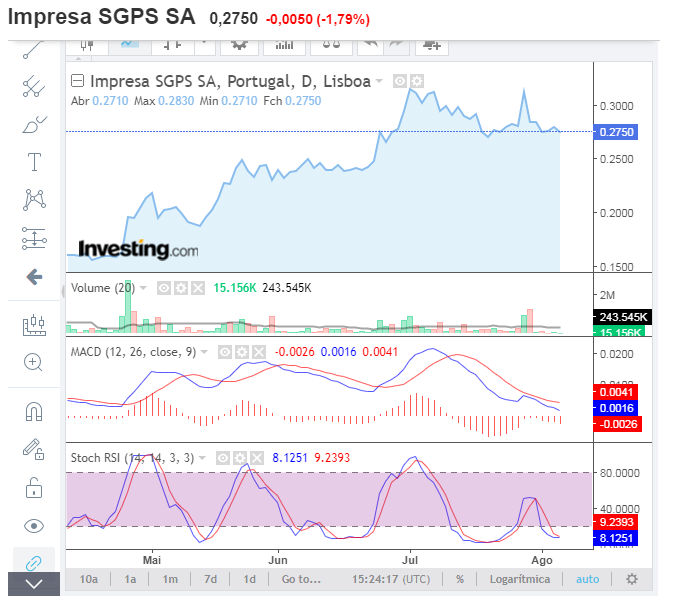This screenshot has width=675, height=597.
Task: Toggle percentage scale (%)
Action: (x=460, y=579)
